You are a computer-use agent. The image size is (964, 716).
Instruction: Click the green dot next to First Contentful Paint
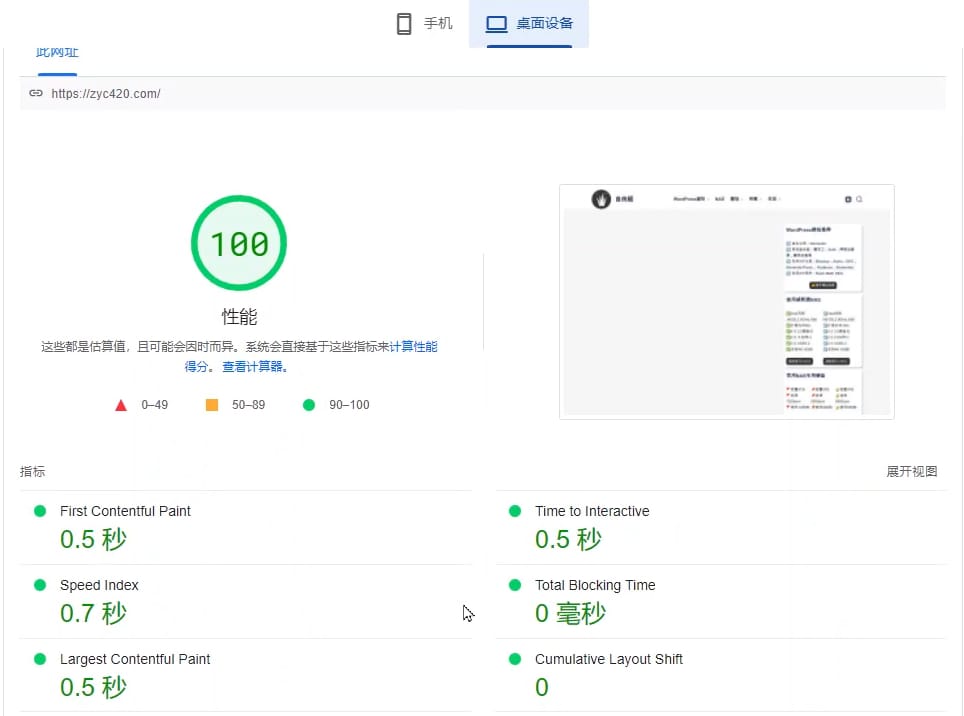(x=39, y=510)
